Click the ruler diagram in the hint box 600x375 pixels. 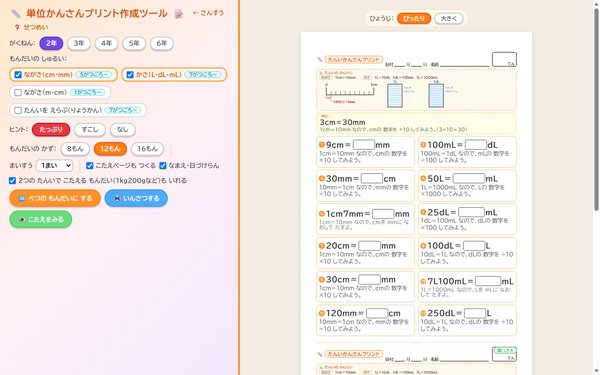coord(350,92)
